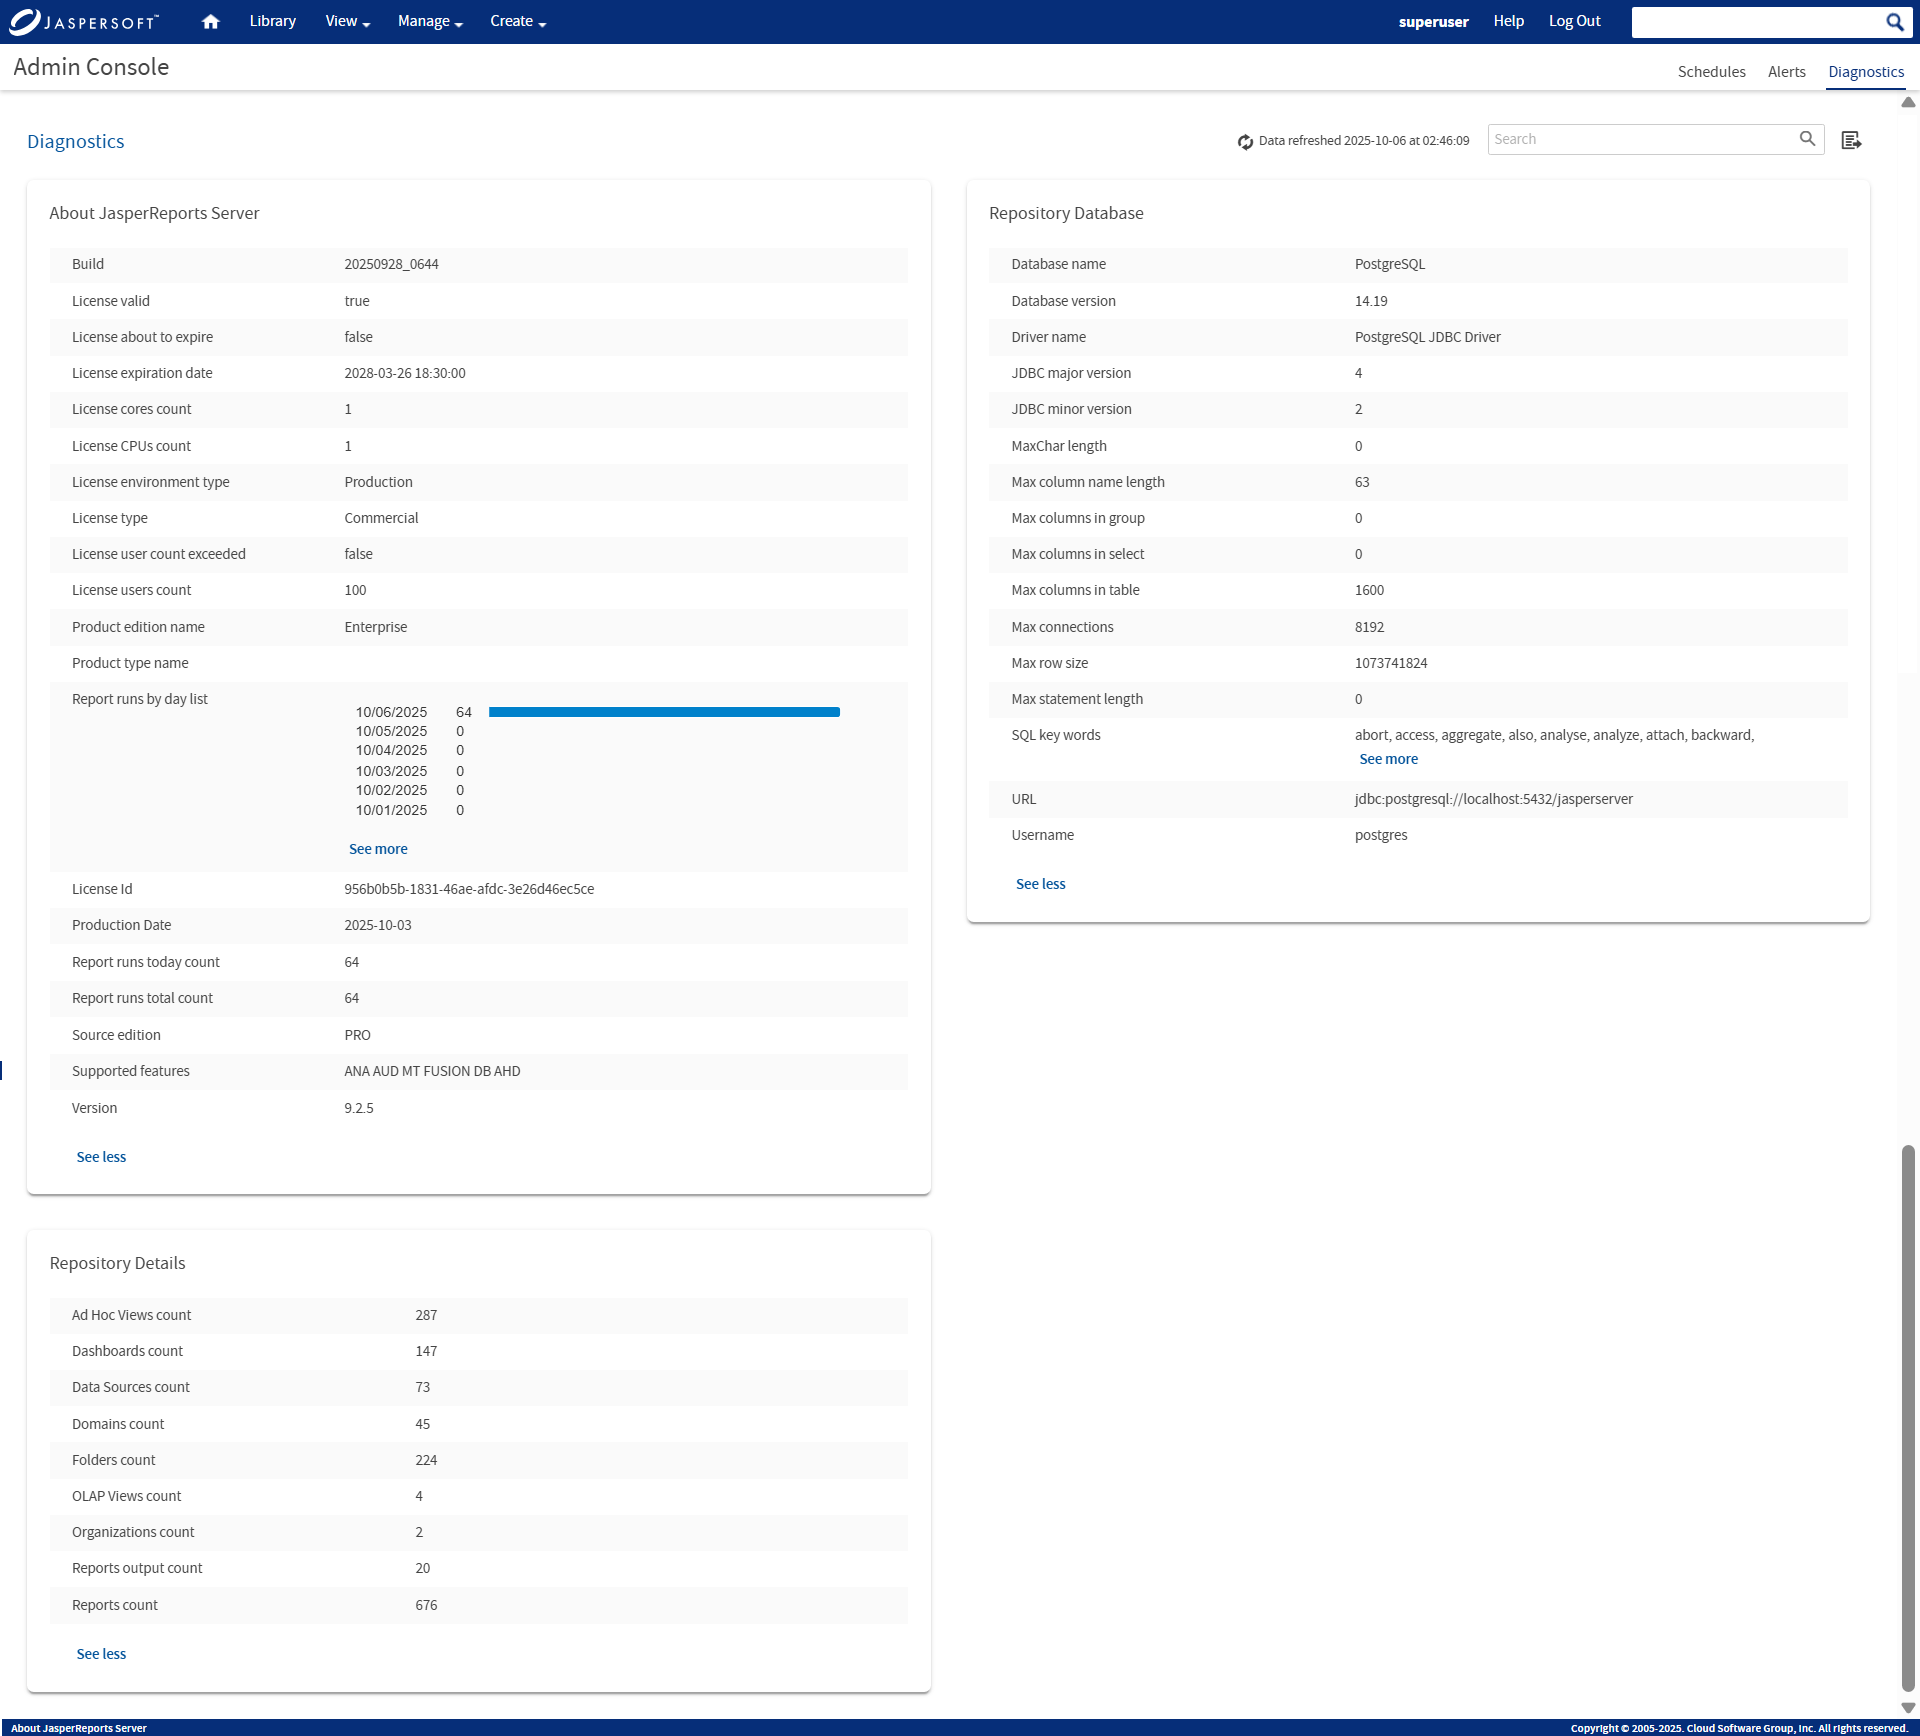Screen dimensions: 1920x1736
Task: Click Ad Hoc Views count value 287
Action: [426, 1315]
